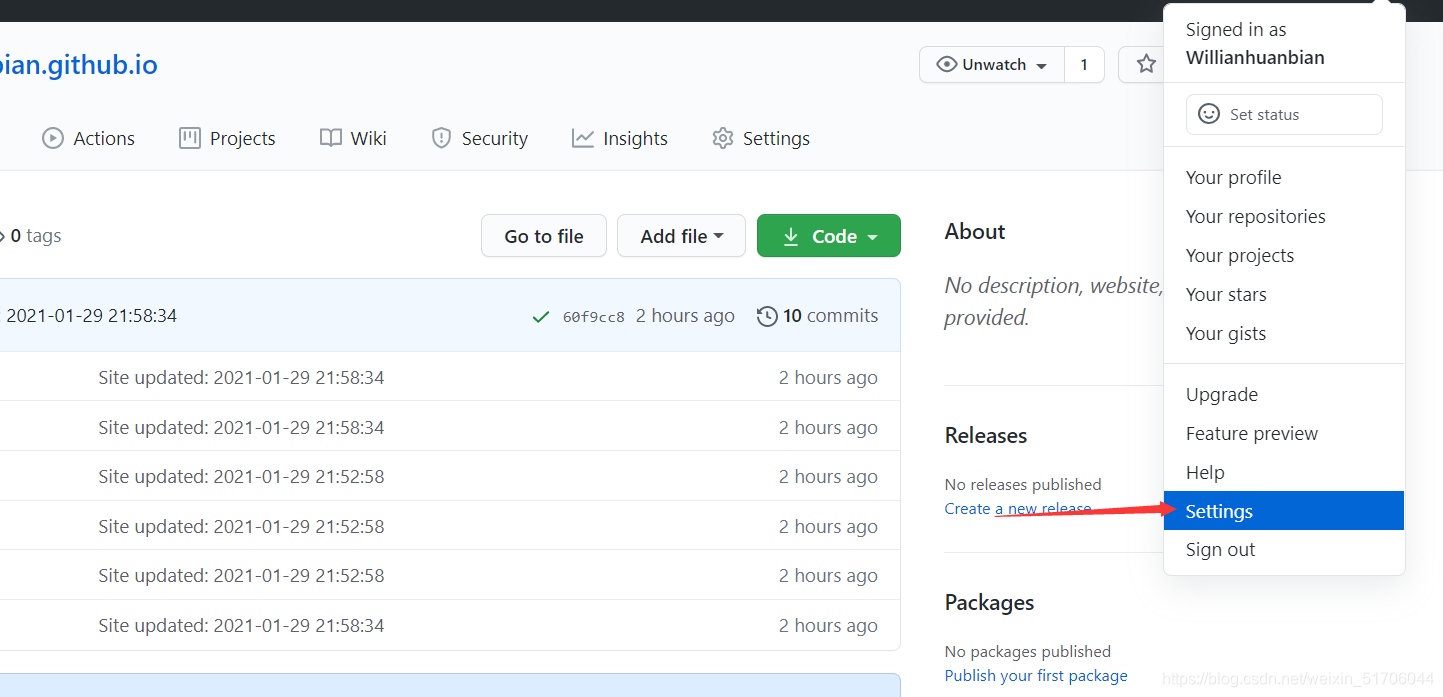The image size is (1443, 697).
Task: Click the watchers count 1
Action: [1084, 64]
